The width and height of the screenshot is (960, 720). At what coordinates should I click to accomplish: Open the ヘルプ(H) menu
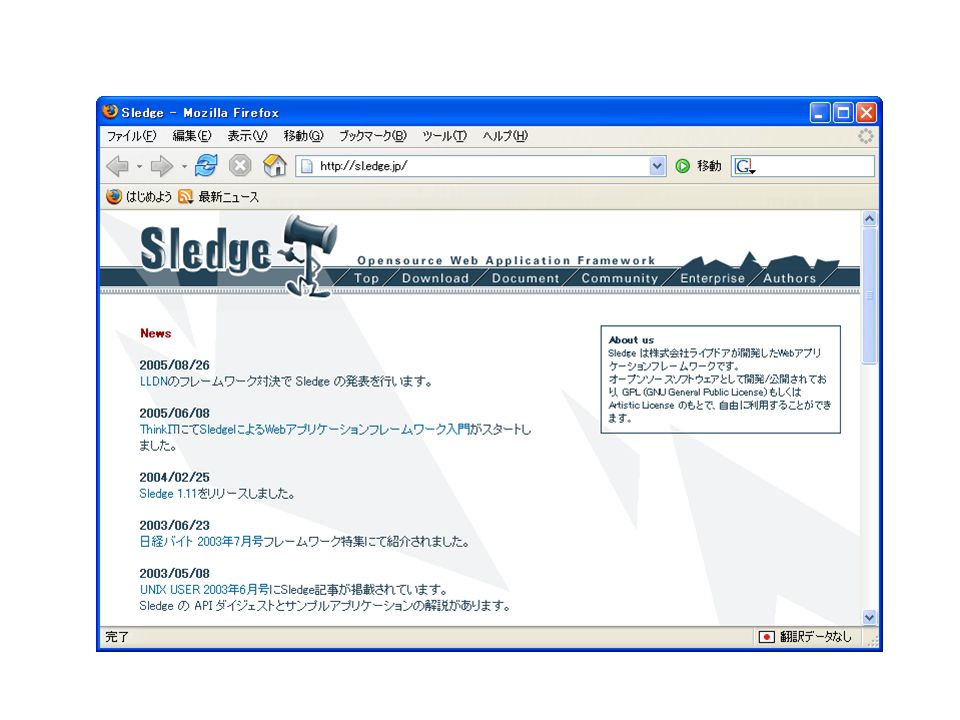(x=504, y=136)
